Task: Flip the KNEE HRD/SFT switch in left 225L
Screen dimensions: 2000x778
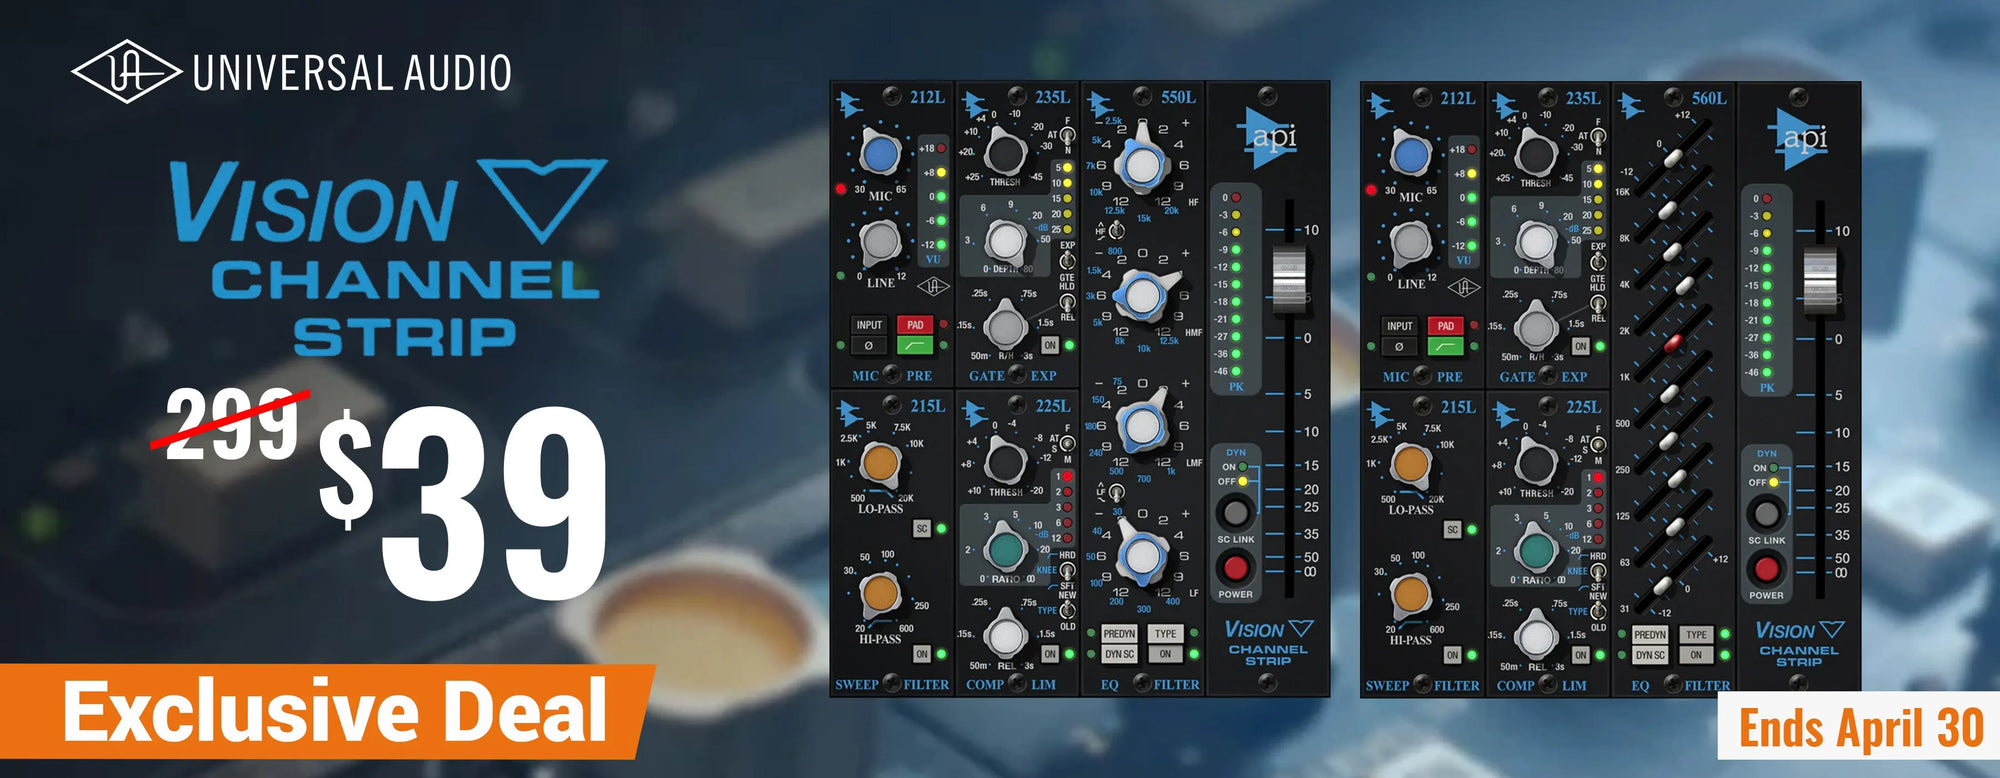Action: click(x=1067, y=570)
